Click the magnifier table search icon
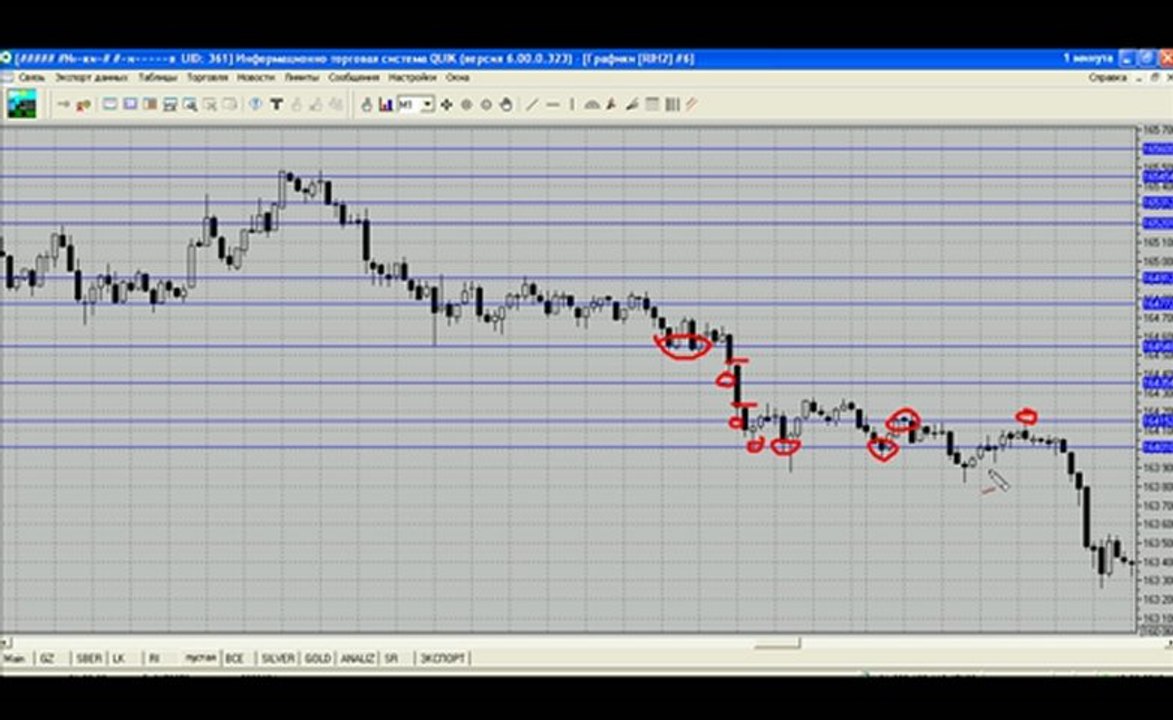This screenshot has width=1173, height=720. tap(190, 105)
